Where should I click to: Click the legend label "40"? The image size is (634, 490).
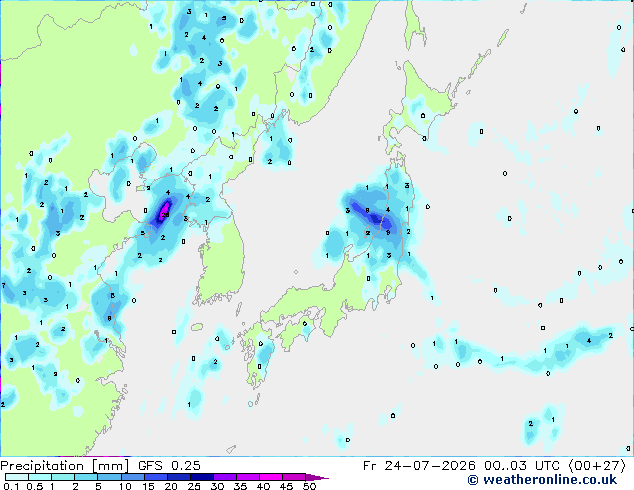pos(263,486)
